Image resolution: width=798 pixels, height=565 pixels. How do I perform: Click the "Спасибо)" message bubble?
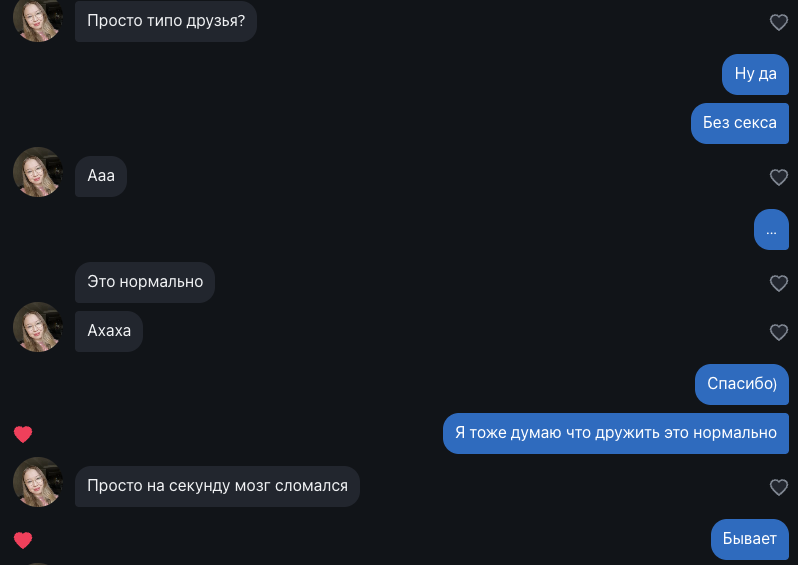[741, 384]
